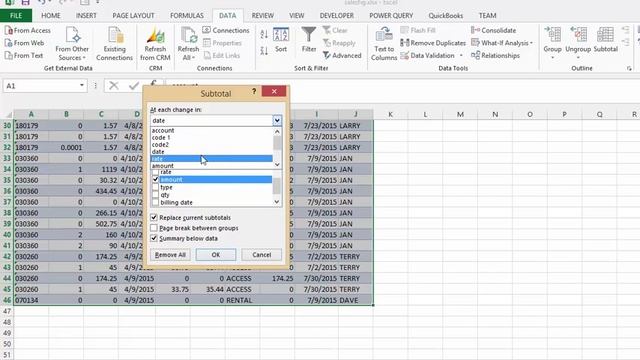The height and width of the screenshot is (360, 640).
Task: Confirm the Subtotal dialog with OK
Action: point(216,255)
